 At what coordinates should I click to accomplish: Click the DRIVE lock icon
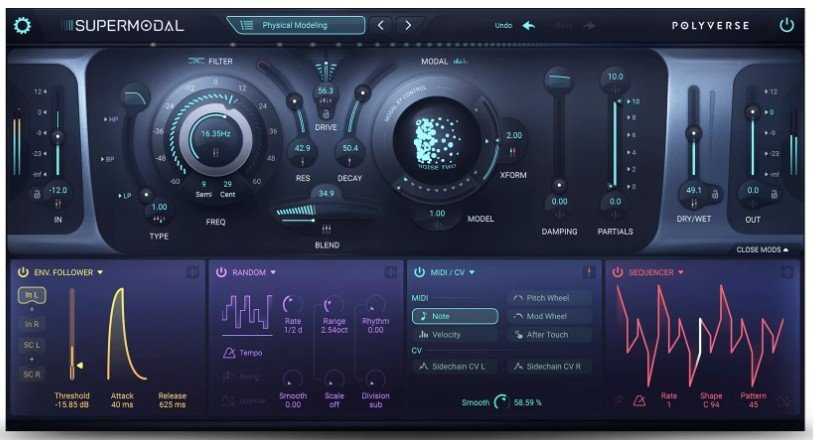tap(326, 113)
